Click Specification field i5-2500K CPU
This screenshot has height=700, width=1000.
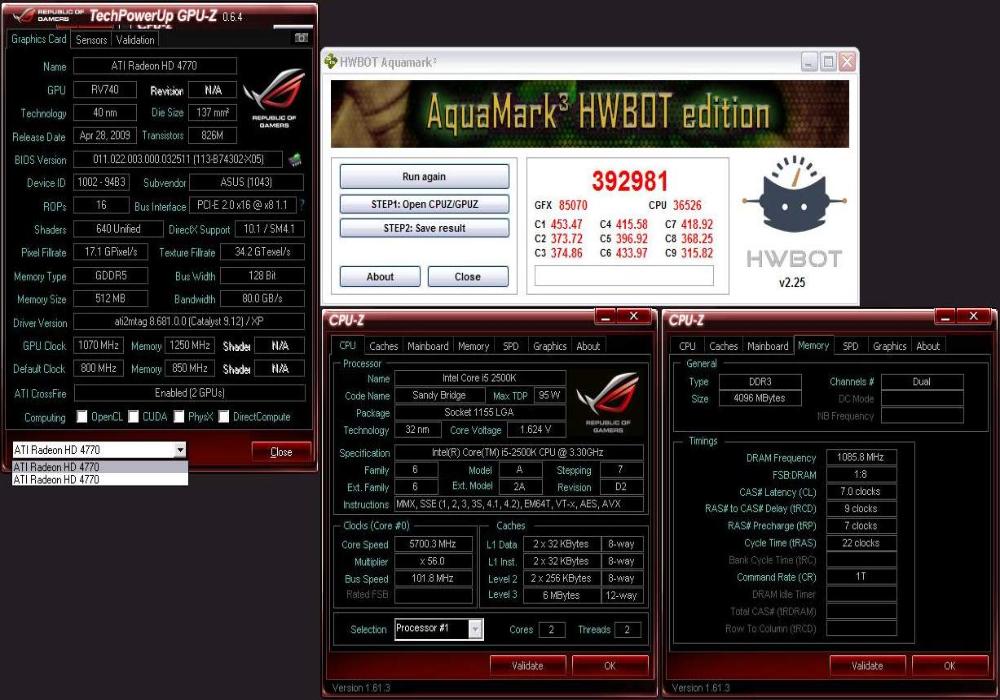(518, 453)
